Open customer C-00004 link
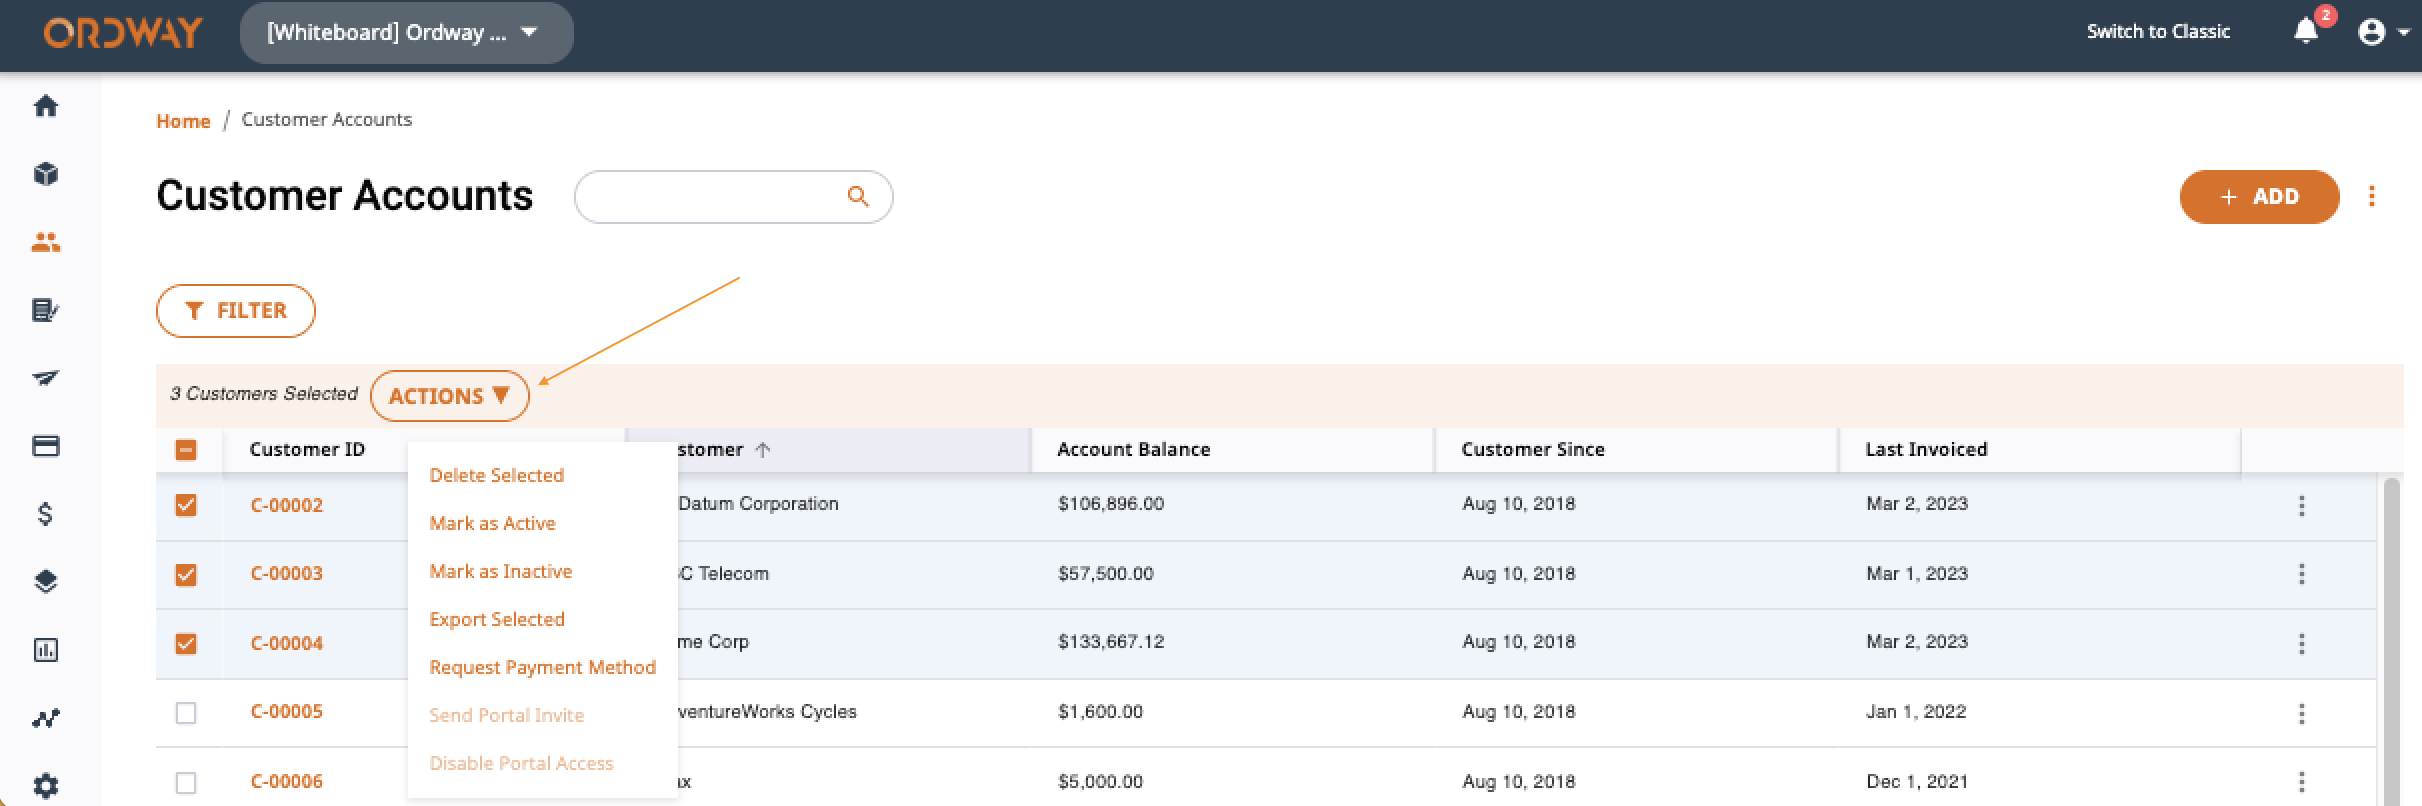2422x806 pixels. click(x=287, y=643)
